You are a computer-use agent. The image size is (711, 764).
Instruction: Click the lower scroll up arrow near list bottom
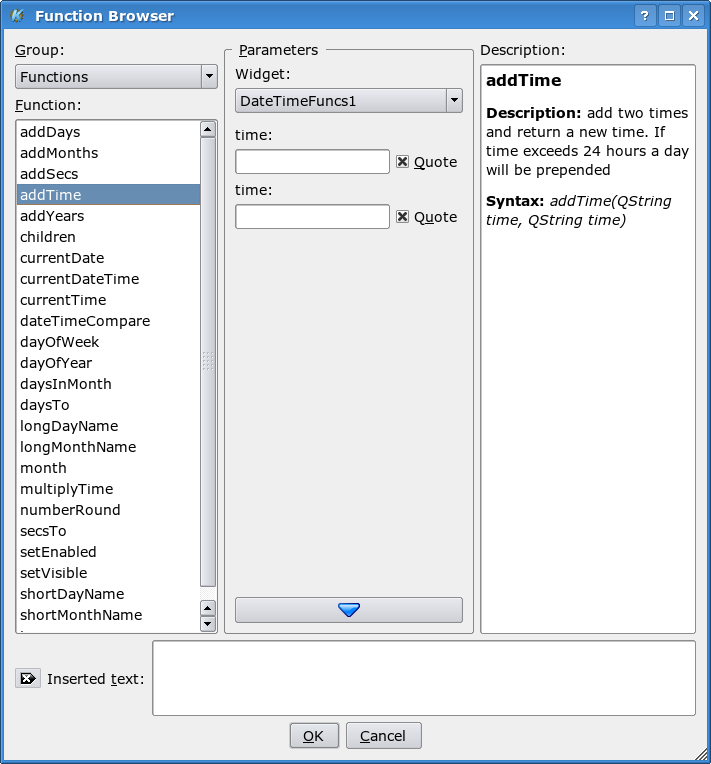(x=208, y=608)
